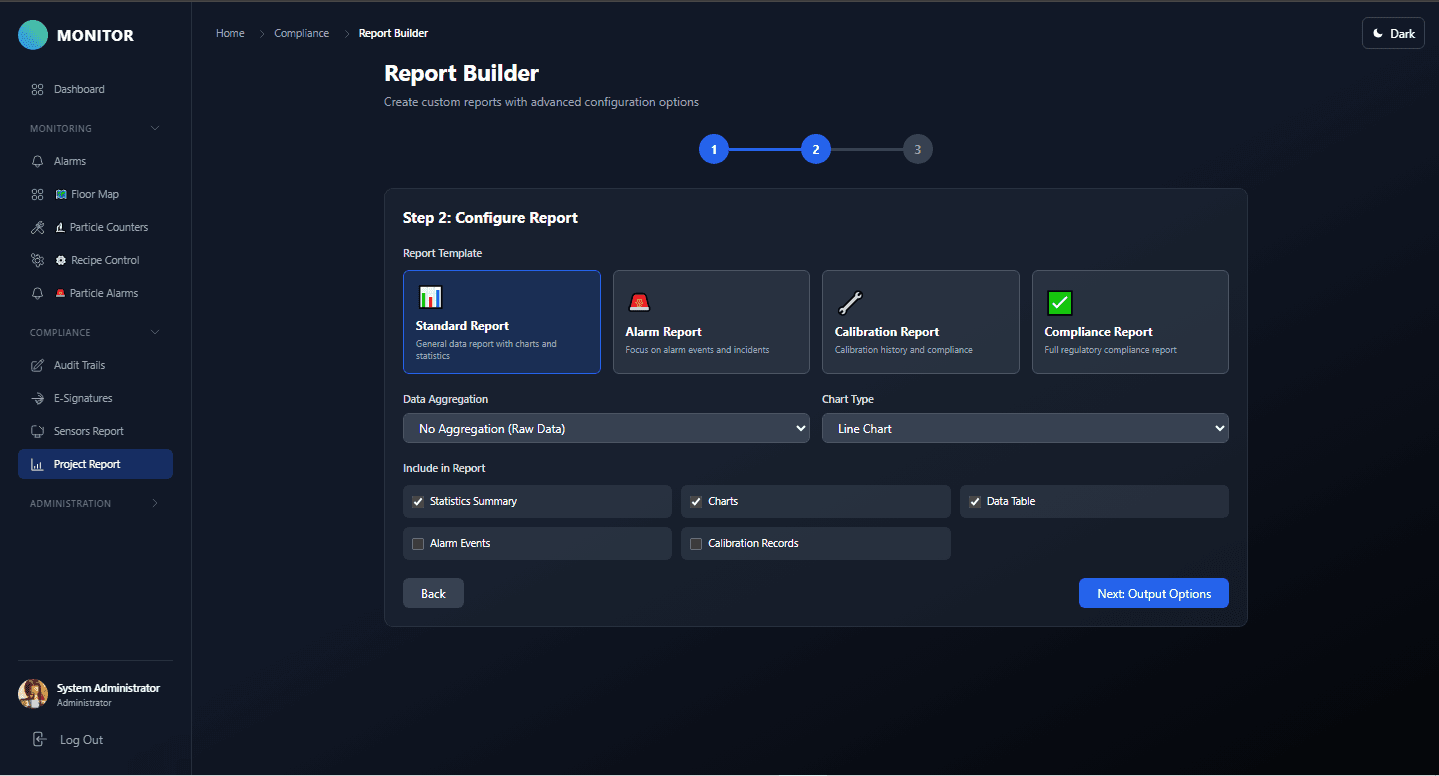
Task: Open Sensors Report in the sidebar
Action: point(95,431)
